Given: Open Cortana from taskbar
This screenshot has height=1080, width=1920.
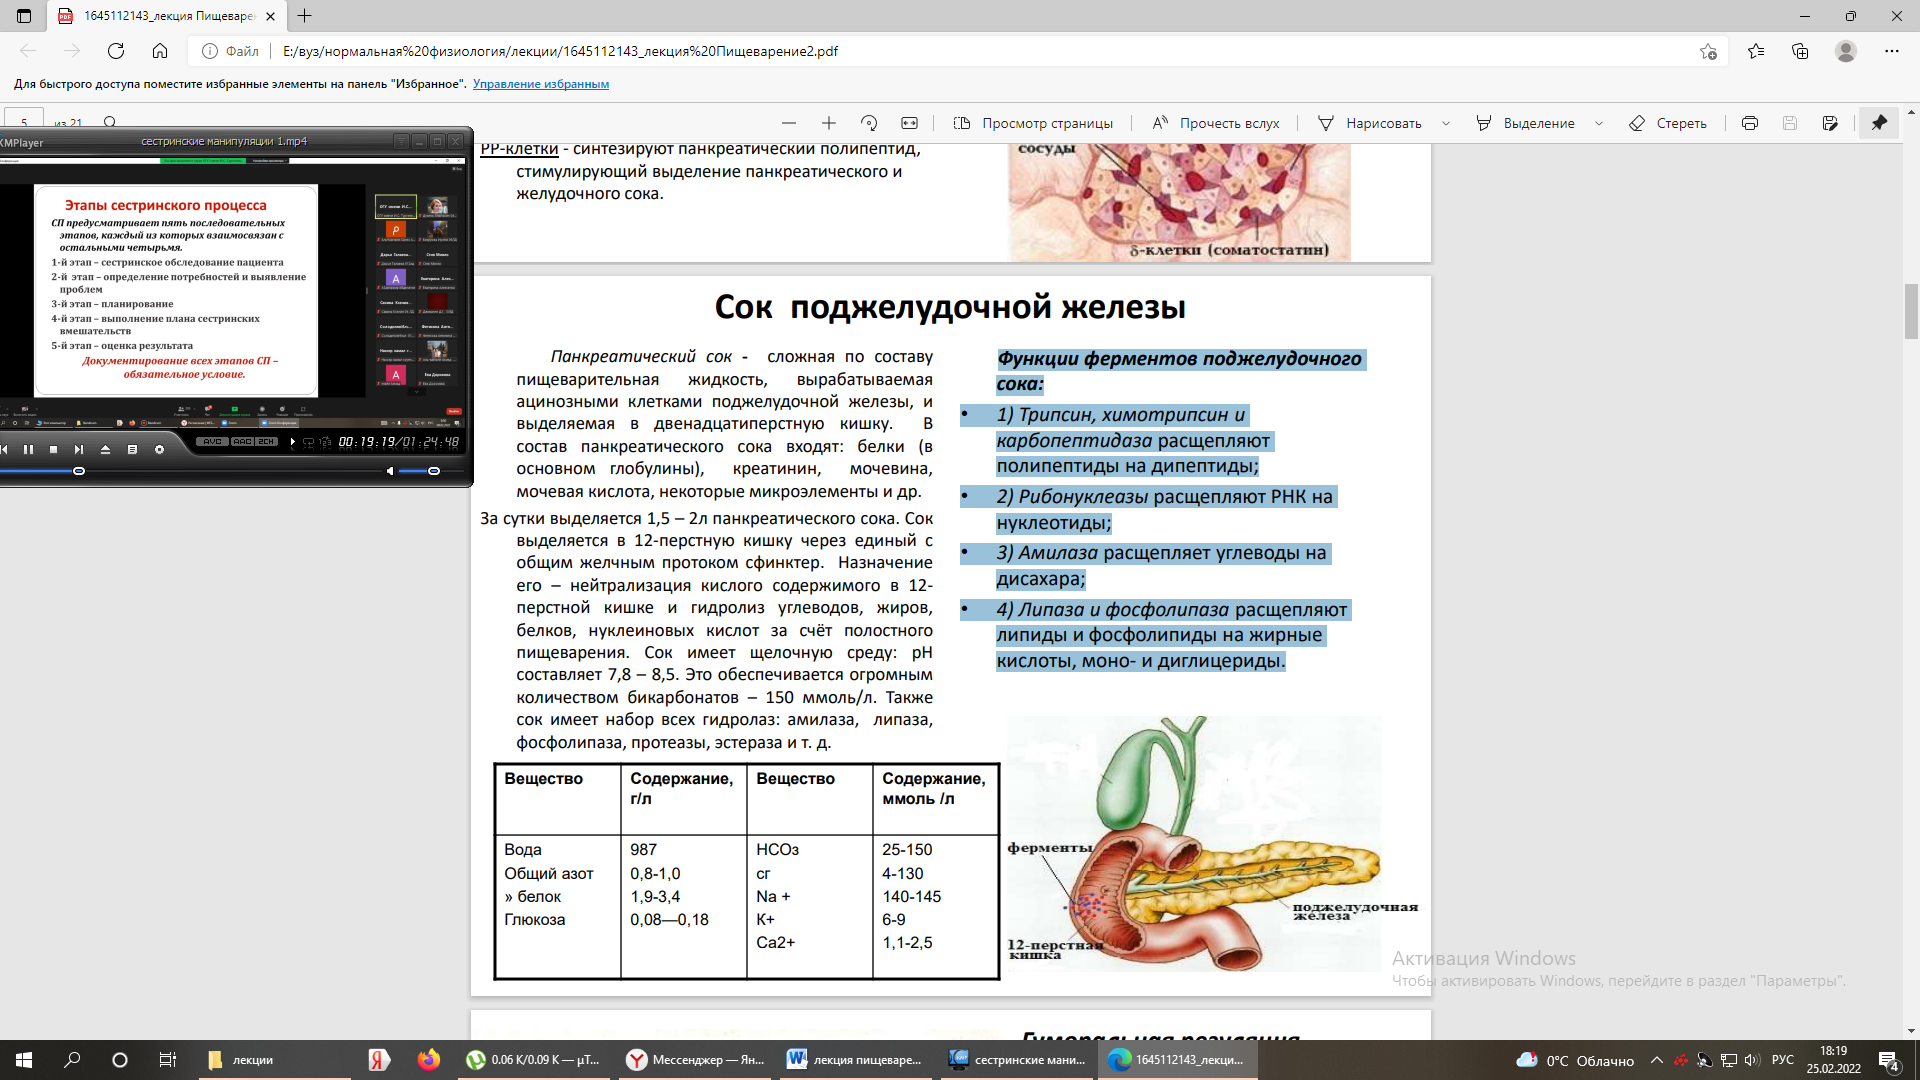Looking at the screenshot, I should click(x=120, y=1060).
